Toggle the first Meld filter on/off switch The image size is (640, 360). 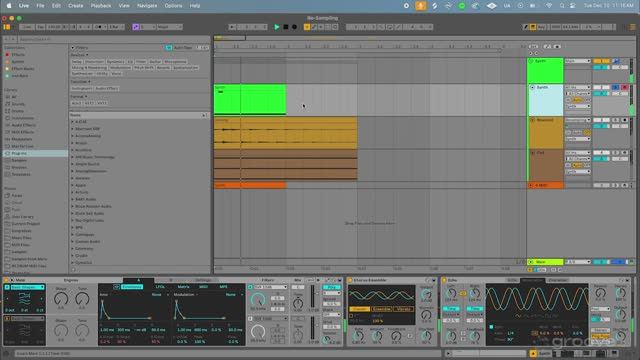pyautogui.click(x=250, y=287)
